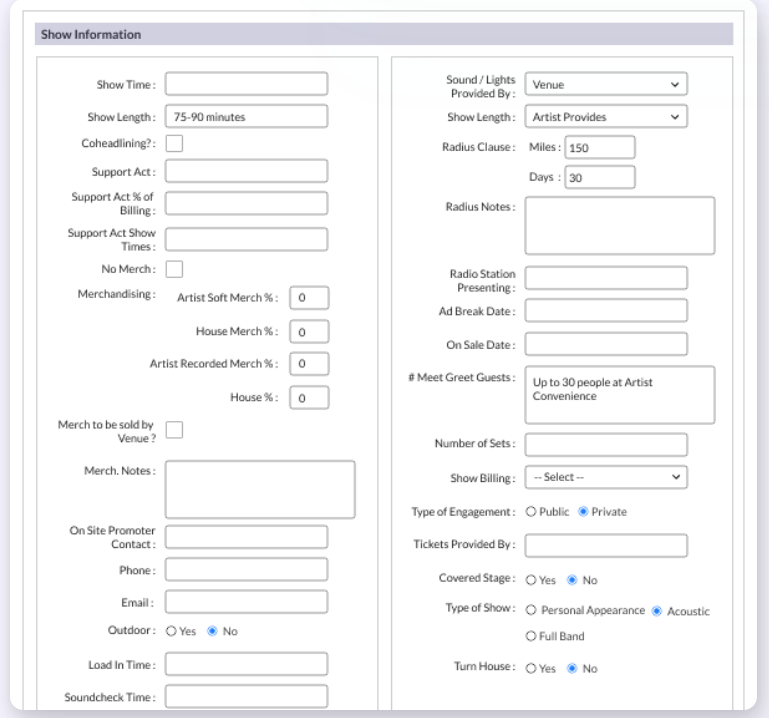The height and width of the screenshot is (718, 769).
Task: Select No for Covered Stage
Action: tap(572, 580)
